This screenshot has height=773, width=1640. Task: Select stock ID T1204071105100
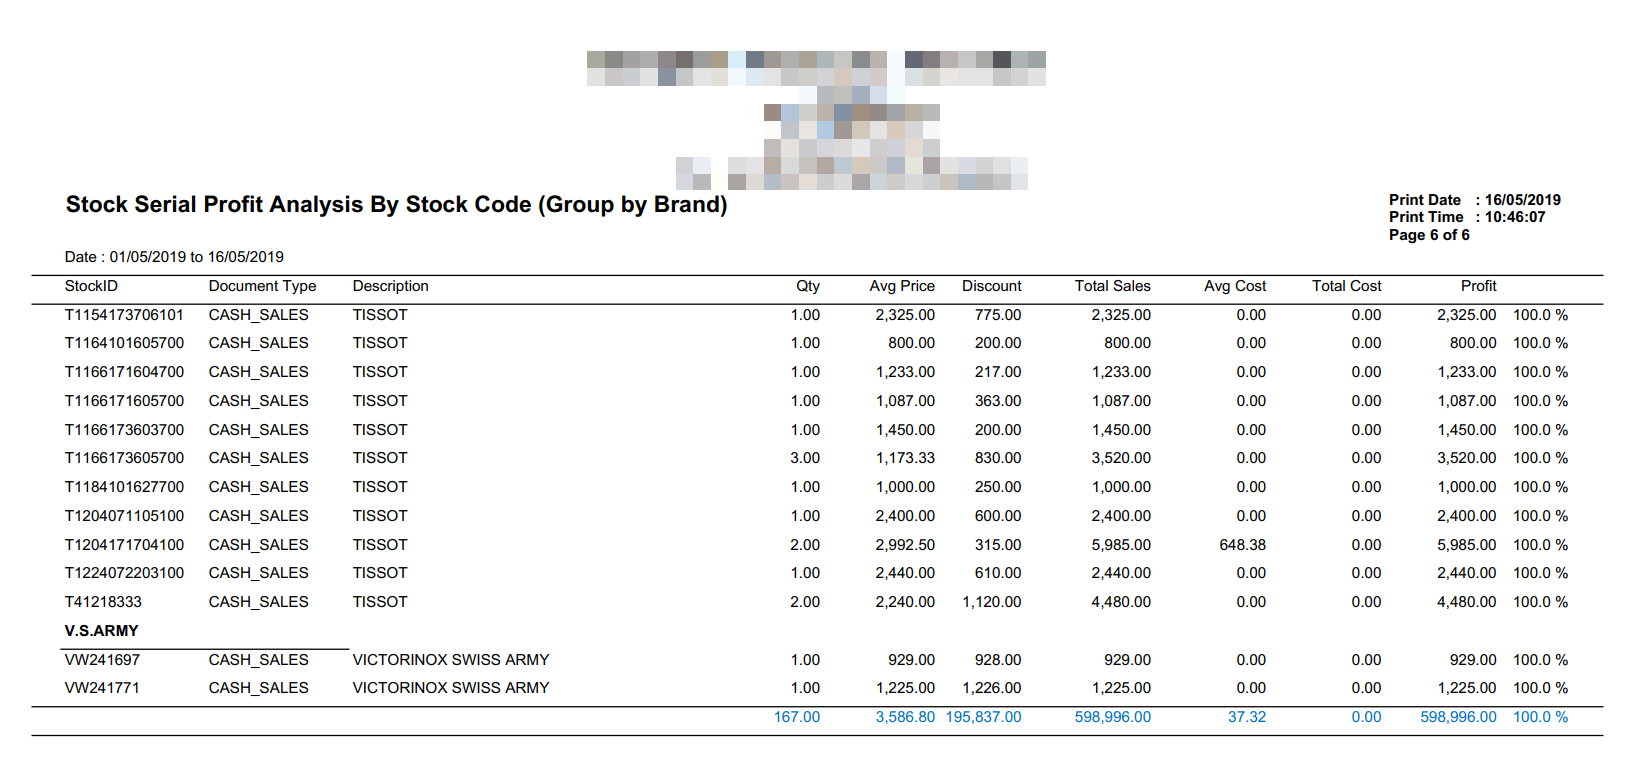point(125,516)
